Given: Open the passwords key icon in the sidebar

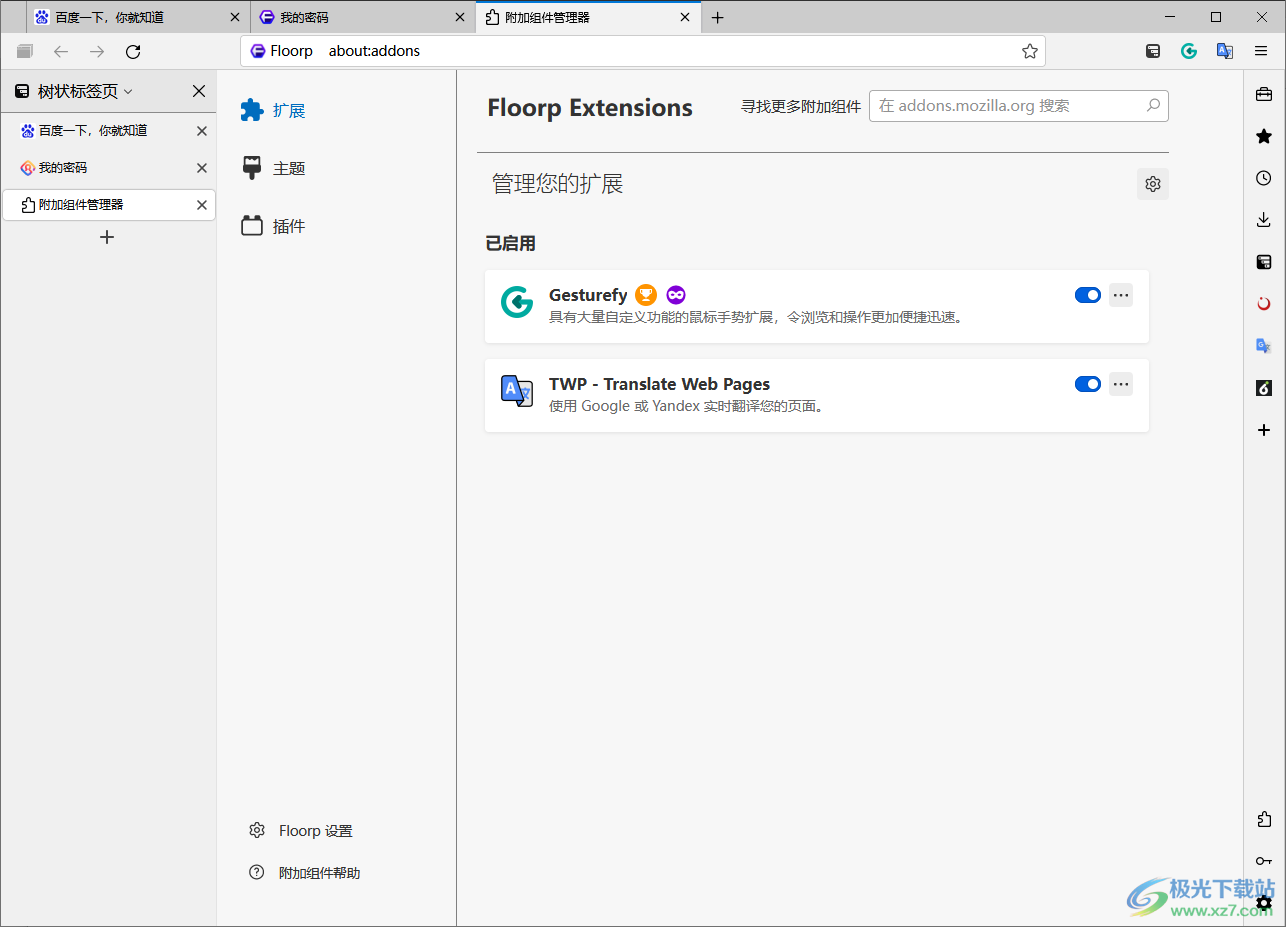Looking at the screenshot, I should [1262, 860].
